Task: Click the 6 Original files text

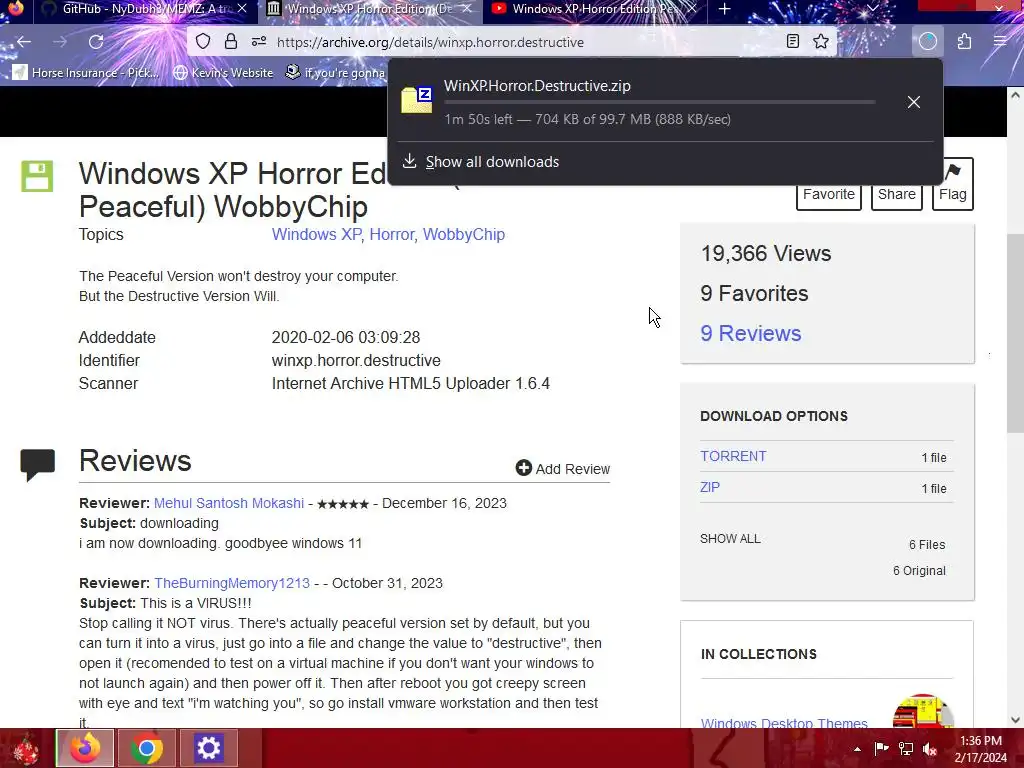Action: (919, 571)
